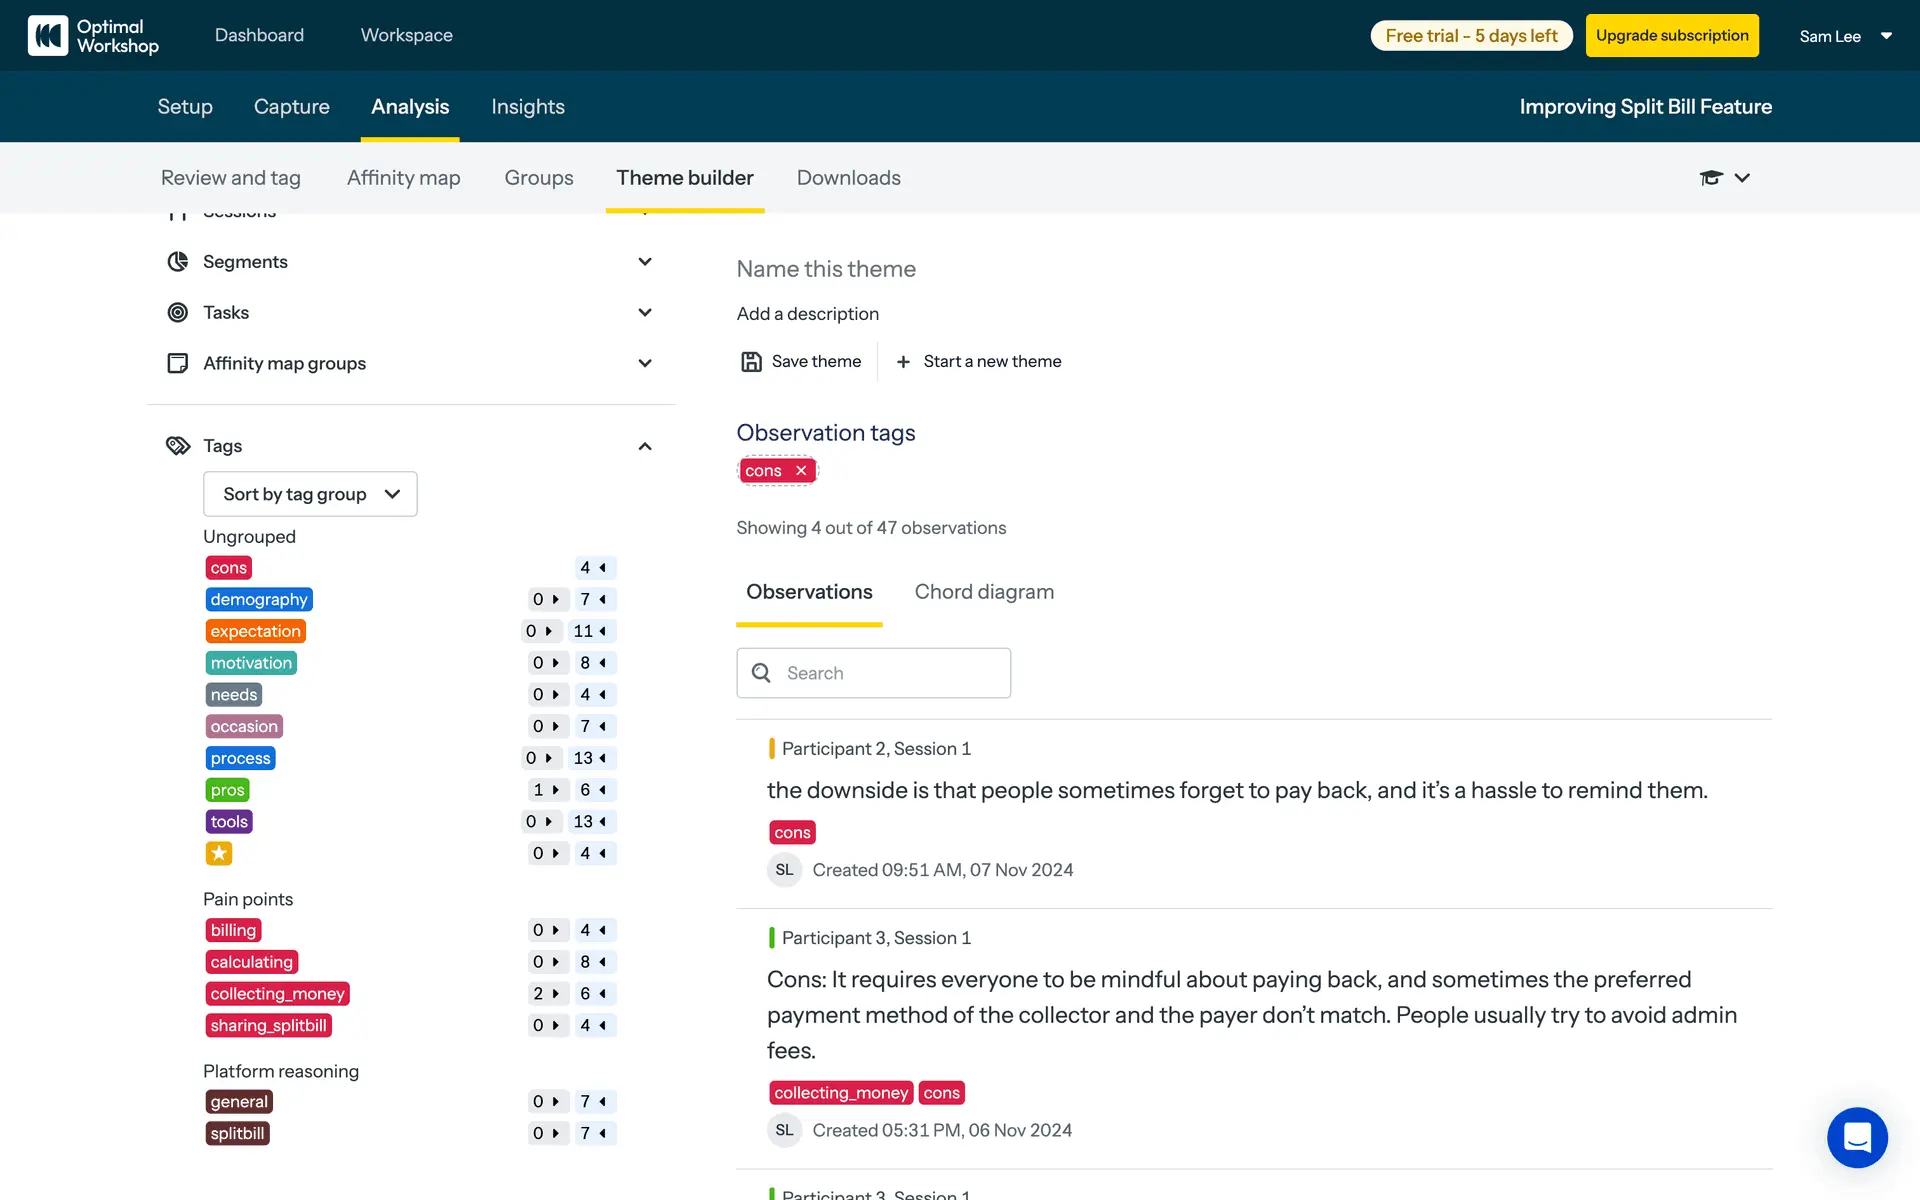Open the live chat bubble
Image resolution: width=1920 pixels, height=1200 pixels.
tap(1856, 1137)
